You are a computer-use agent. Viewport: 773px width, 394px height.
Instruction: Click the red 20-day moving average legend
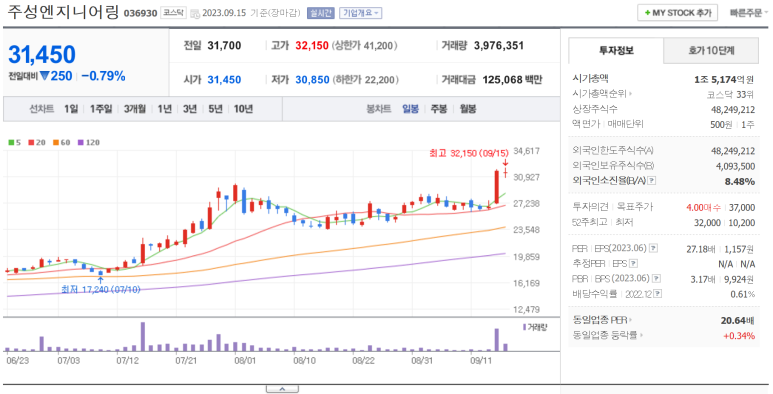37,143
